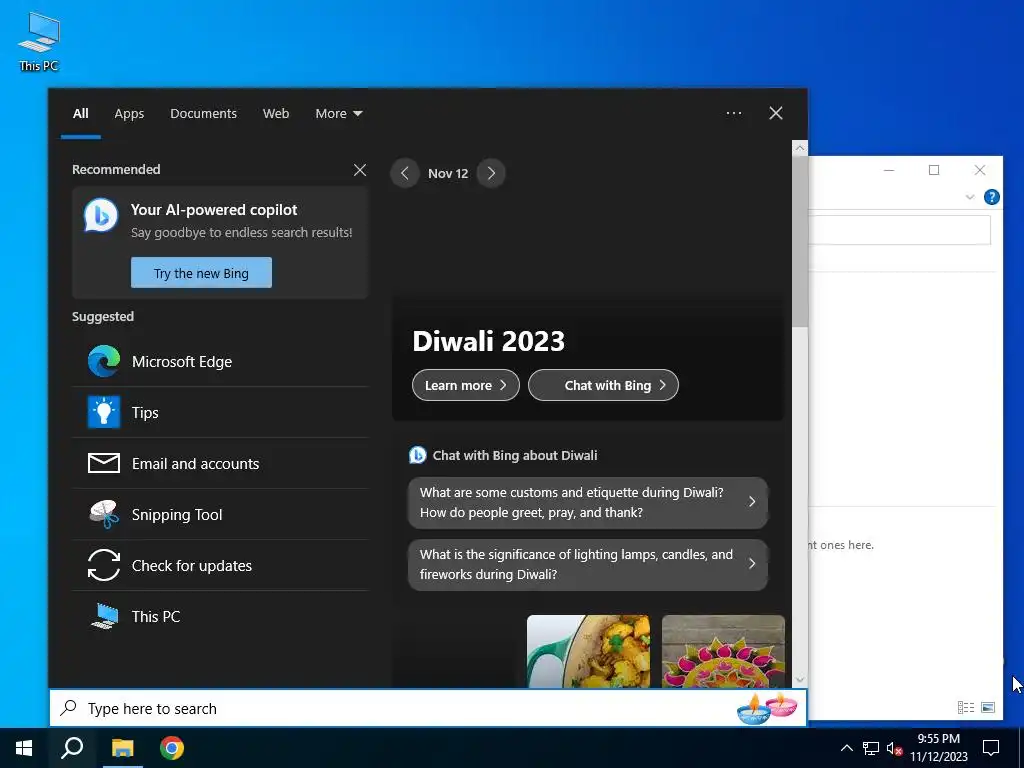1024x768 pixels.
Task: Click the Chat with Bing button
Action: (x=603, y=385)
